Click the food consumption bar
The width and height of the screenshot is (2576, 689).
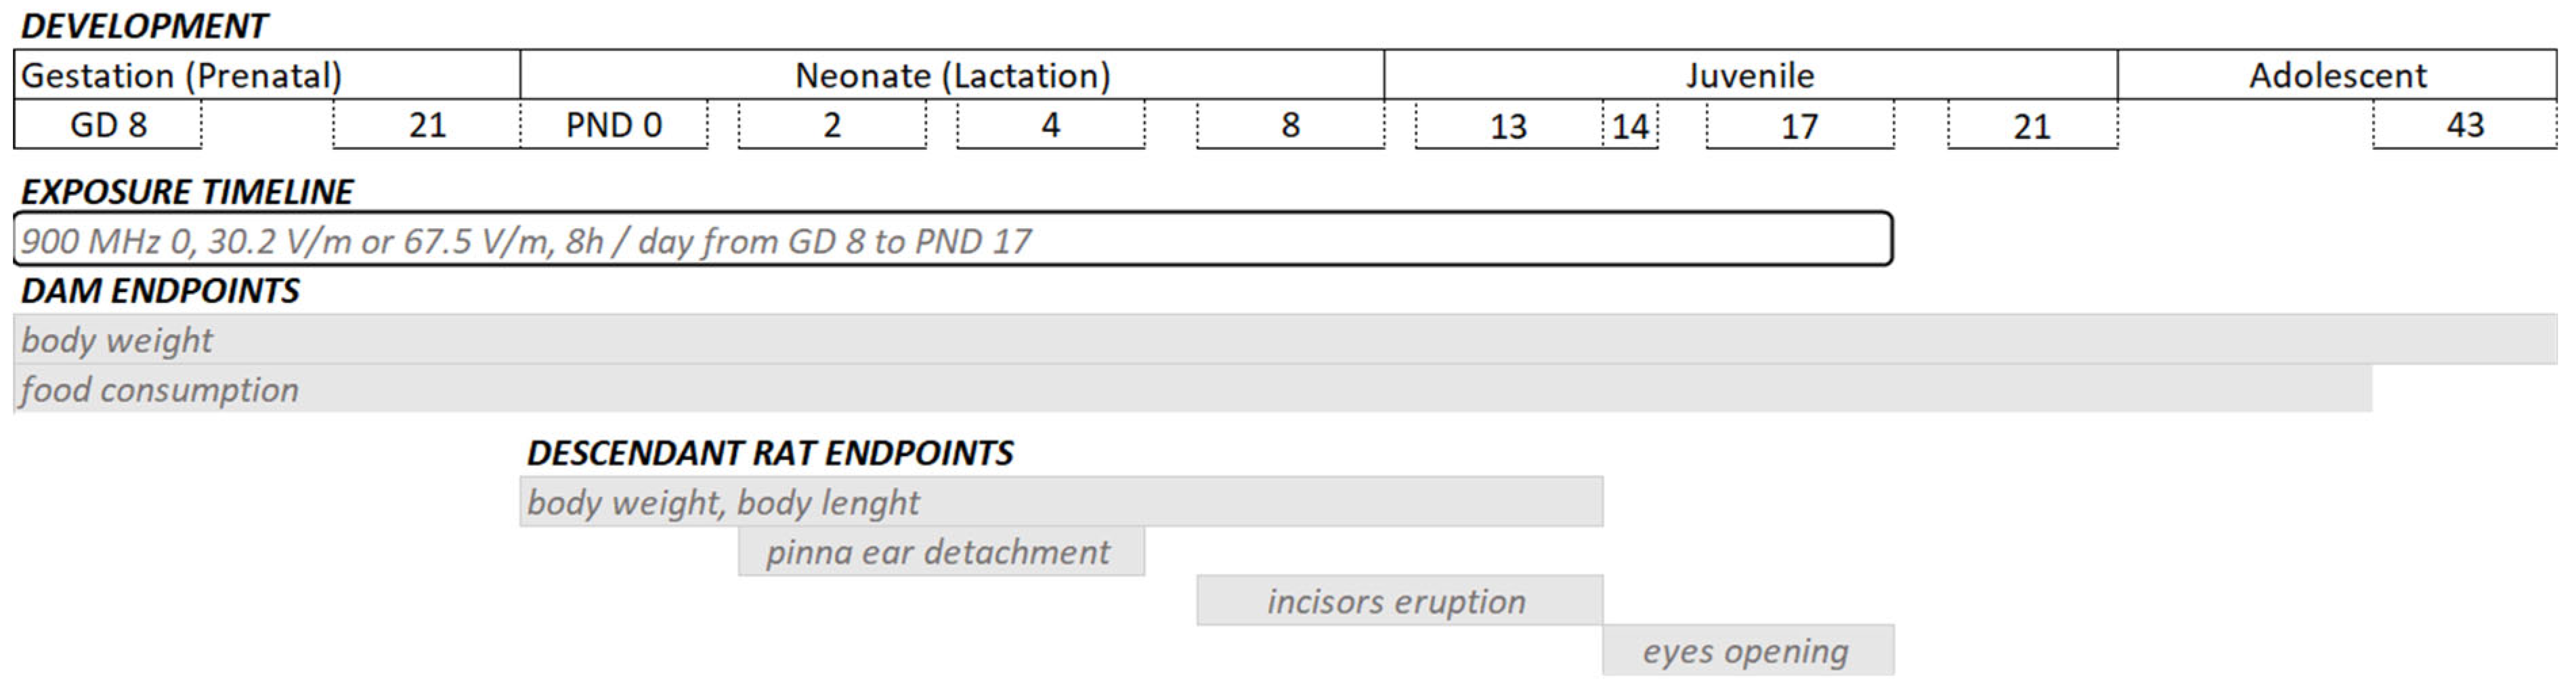(x=1192, y=389)
